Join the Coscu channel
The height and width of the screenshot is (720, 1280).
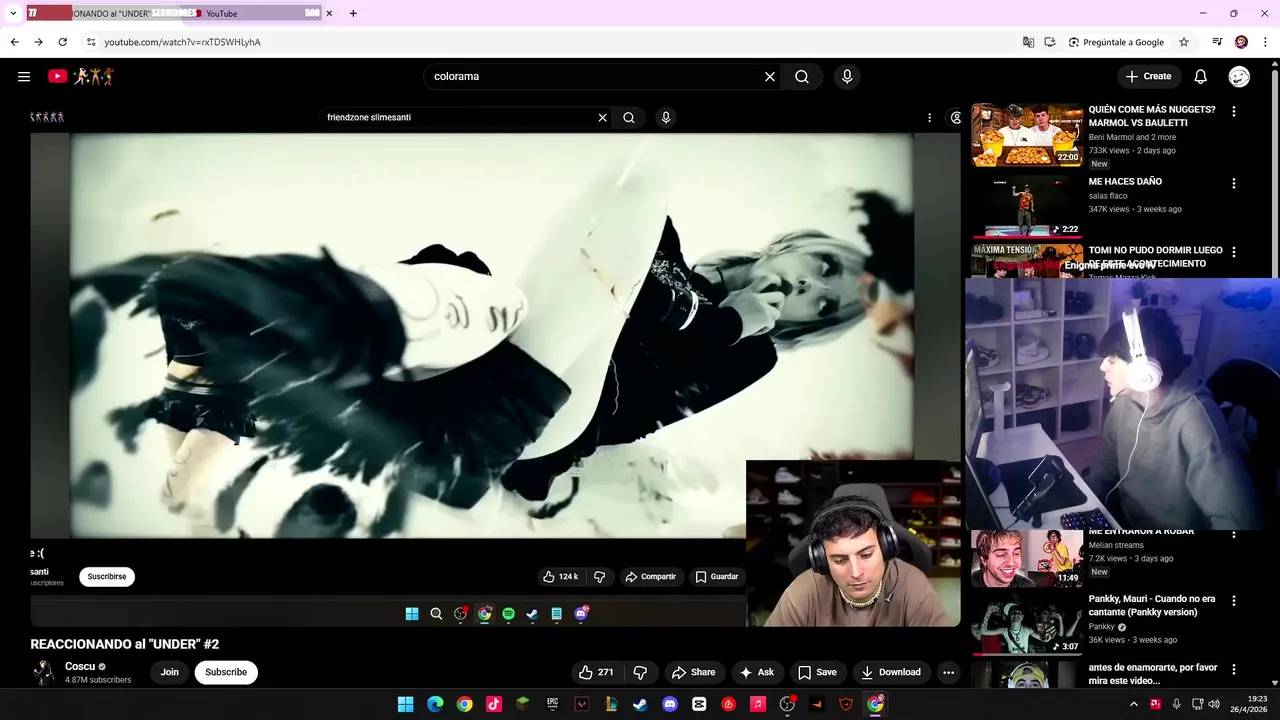click(170, 672)
